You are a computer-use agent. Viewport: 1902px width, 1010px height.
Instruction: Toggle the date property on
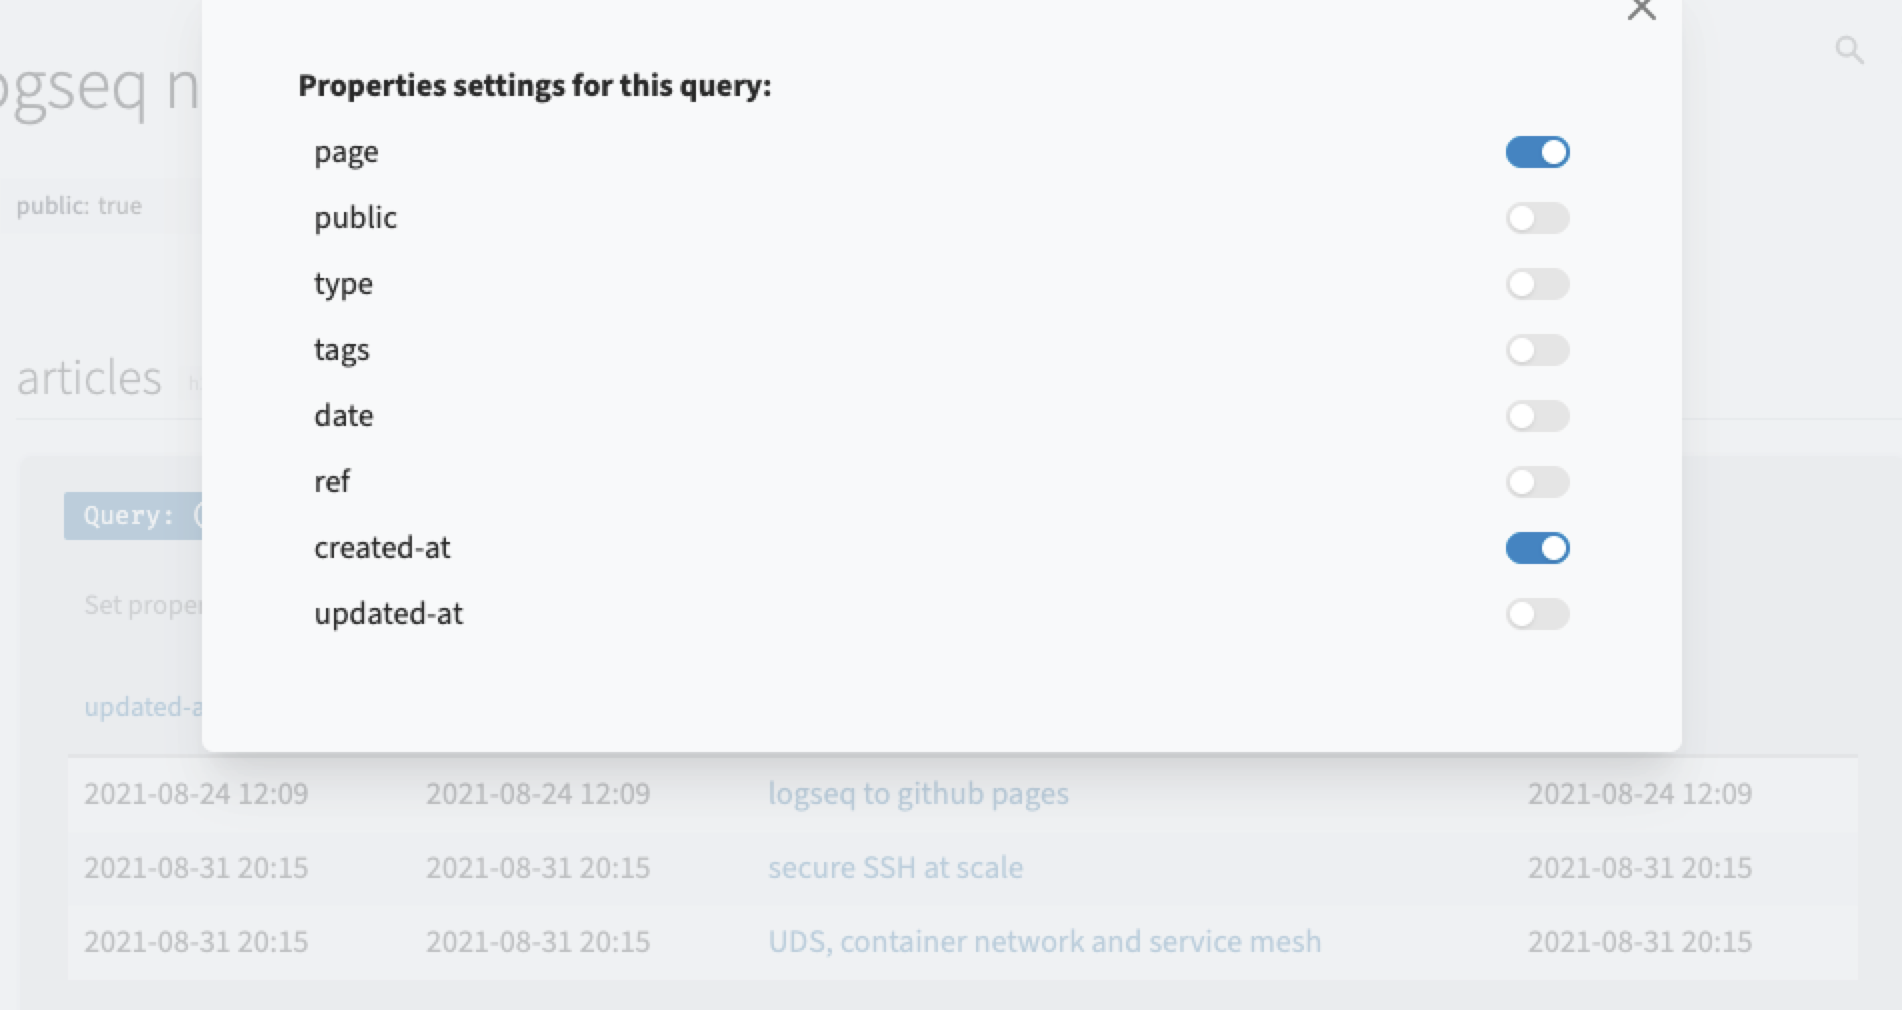[x=1537, y=415]
